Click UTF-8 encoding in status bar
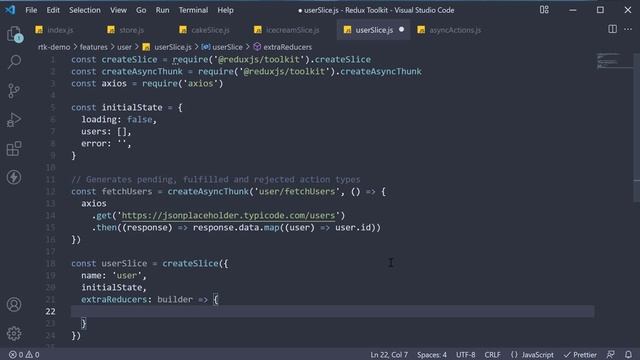Image resolution: width=640 pixels, height=360 pixels. pos(465,355)
